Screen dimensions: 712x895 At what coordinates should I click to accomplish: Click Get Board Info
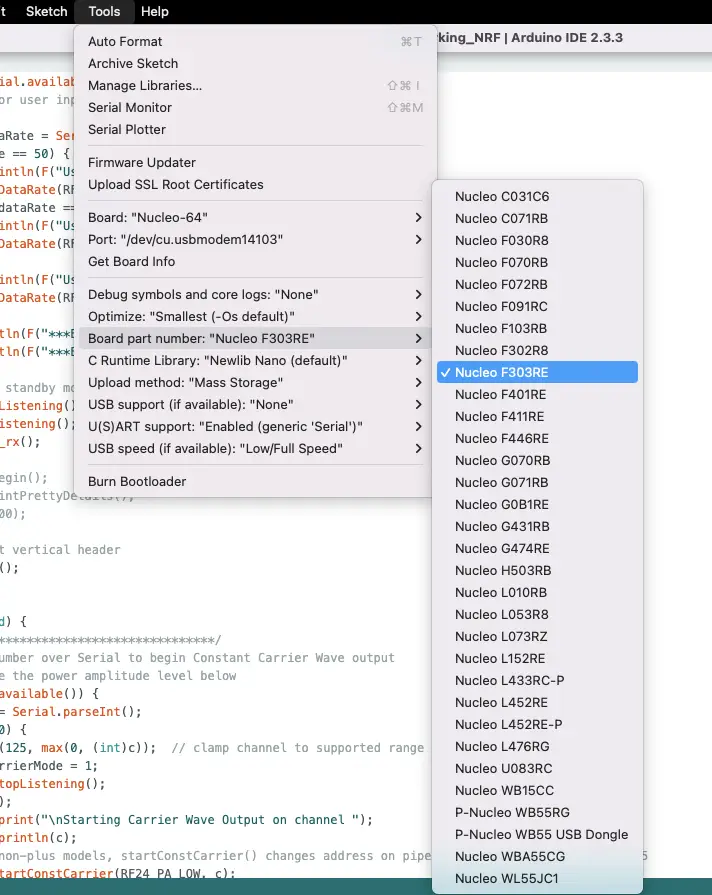[x=255, y=261]
